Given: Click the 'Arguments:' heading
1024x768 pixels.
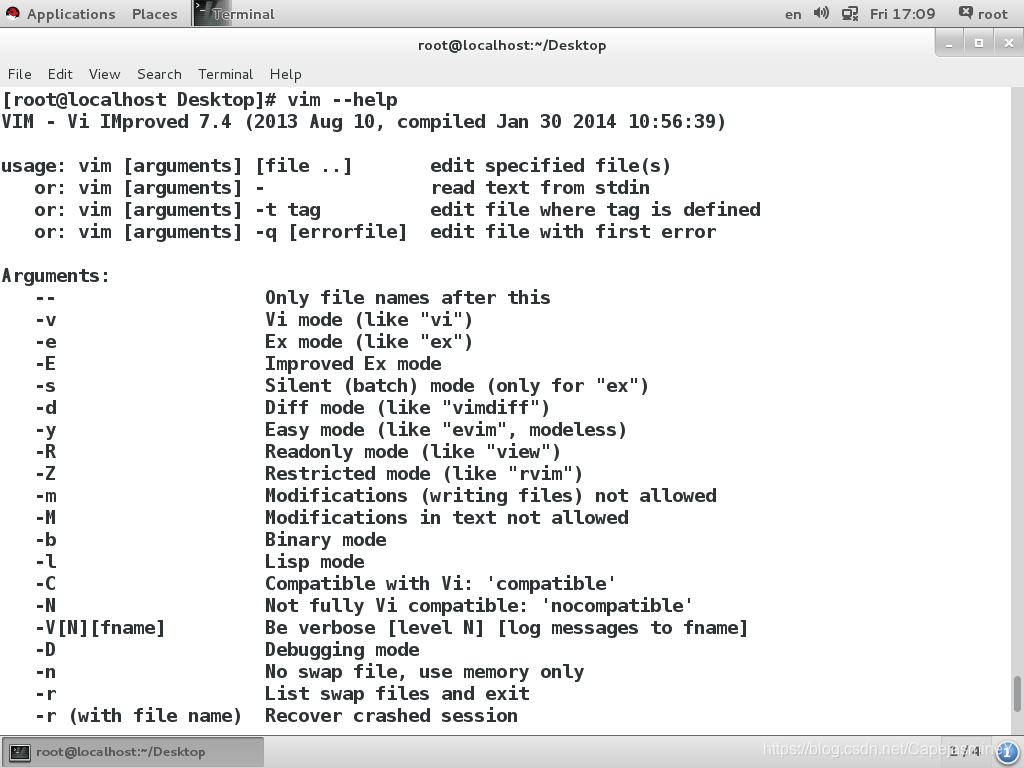Looking at the screenshot, I should [56, 276].
